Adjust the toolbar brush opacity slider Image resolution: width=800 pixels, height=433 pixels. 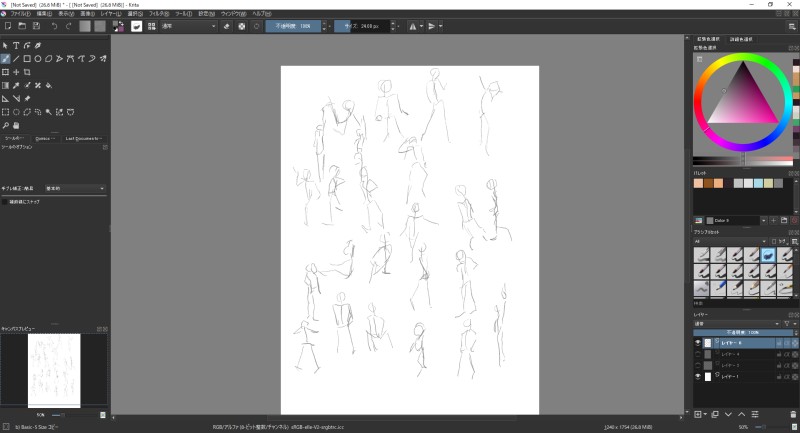(x=293, y=26)
